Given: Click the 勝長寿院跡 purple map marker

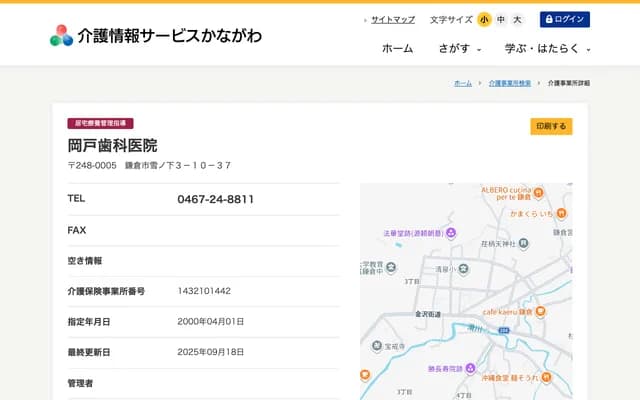Looking at the screenshot, I should click(x=470, y=369).
